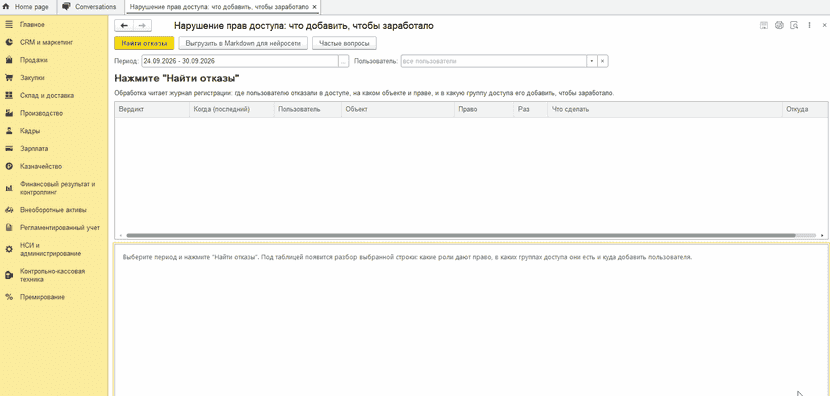This screenshot has width=830, height=396.
Task: Open the CRM и маркетинг section
Action: click(46, 42)
